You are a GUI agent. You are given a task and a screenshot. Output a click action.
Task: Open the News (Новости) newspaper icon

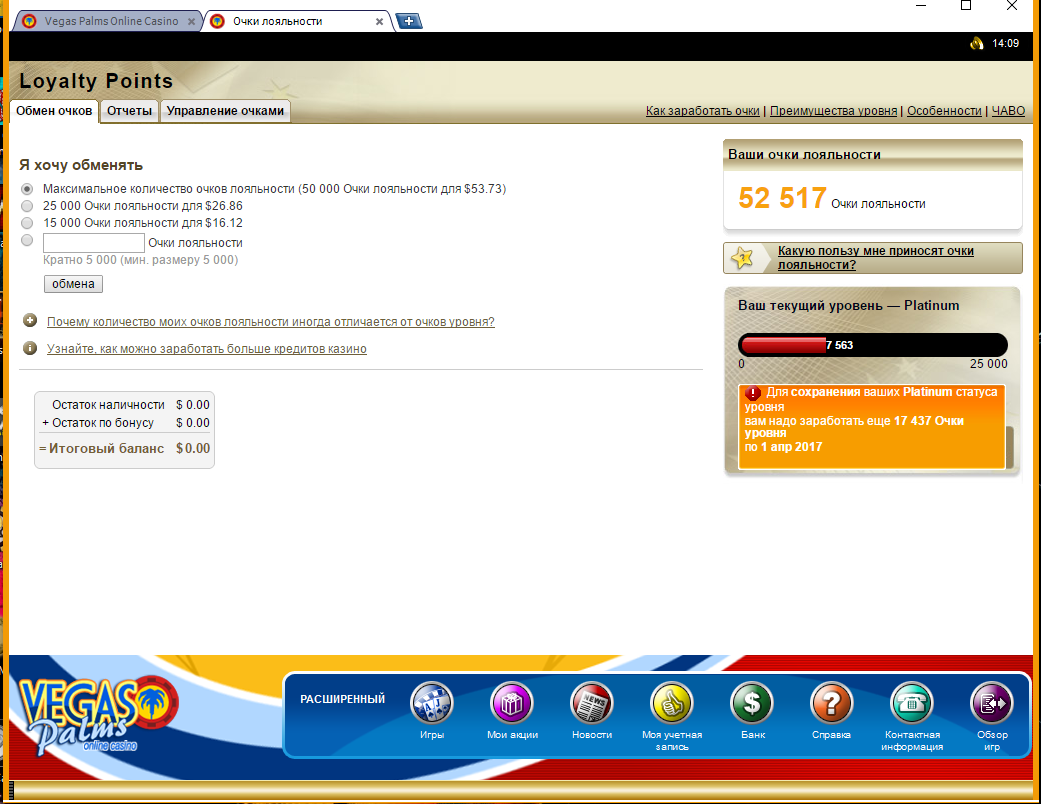click(592, 703)
